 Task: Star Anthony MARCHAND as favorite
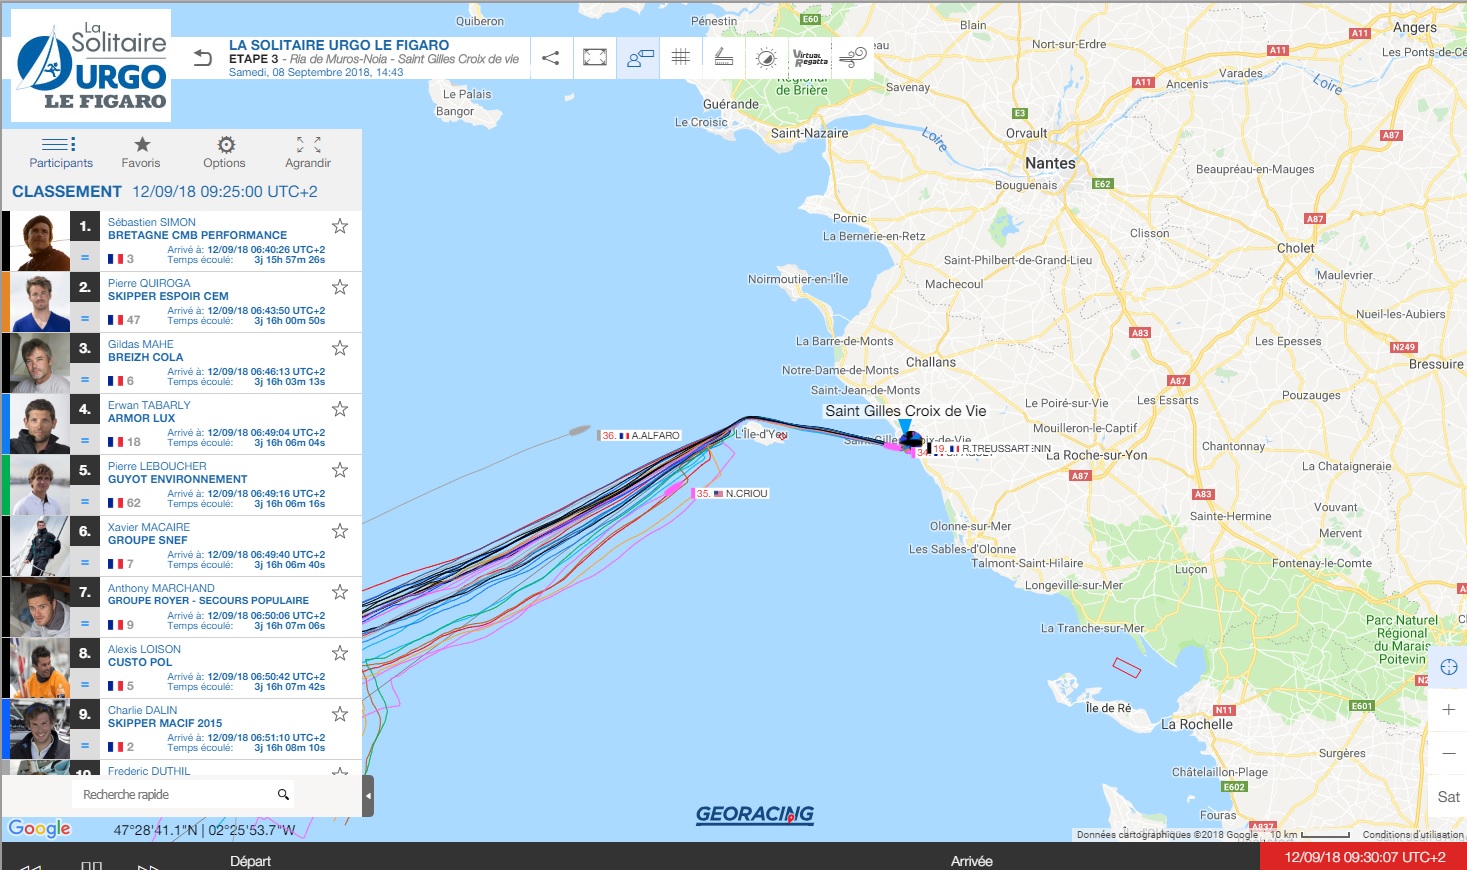[x=340, y=592]
